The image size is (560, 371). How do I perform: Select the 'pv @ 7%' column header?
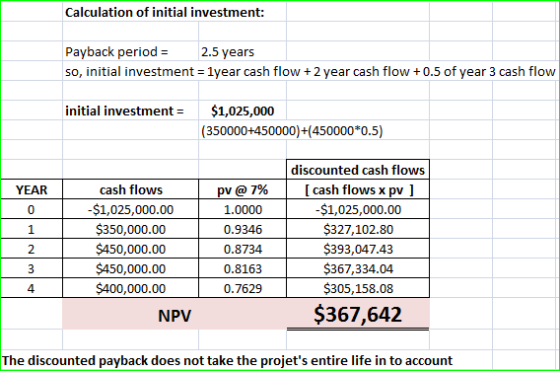pos(242,190)
